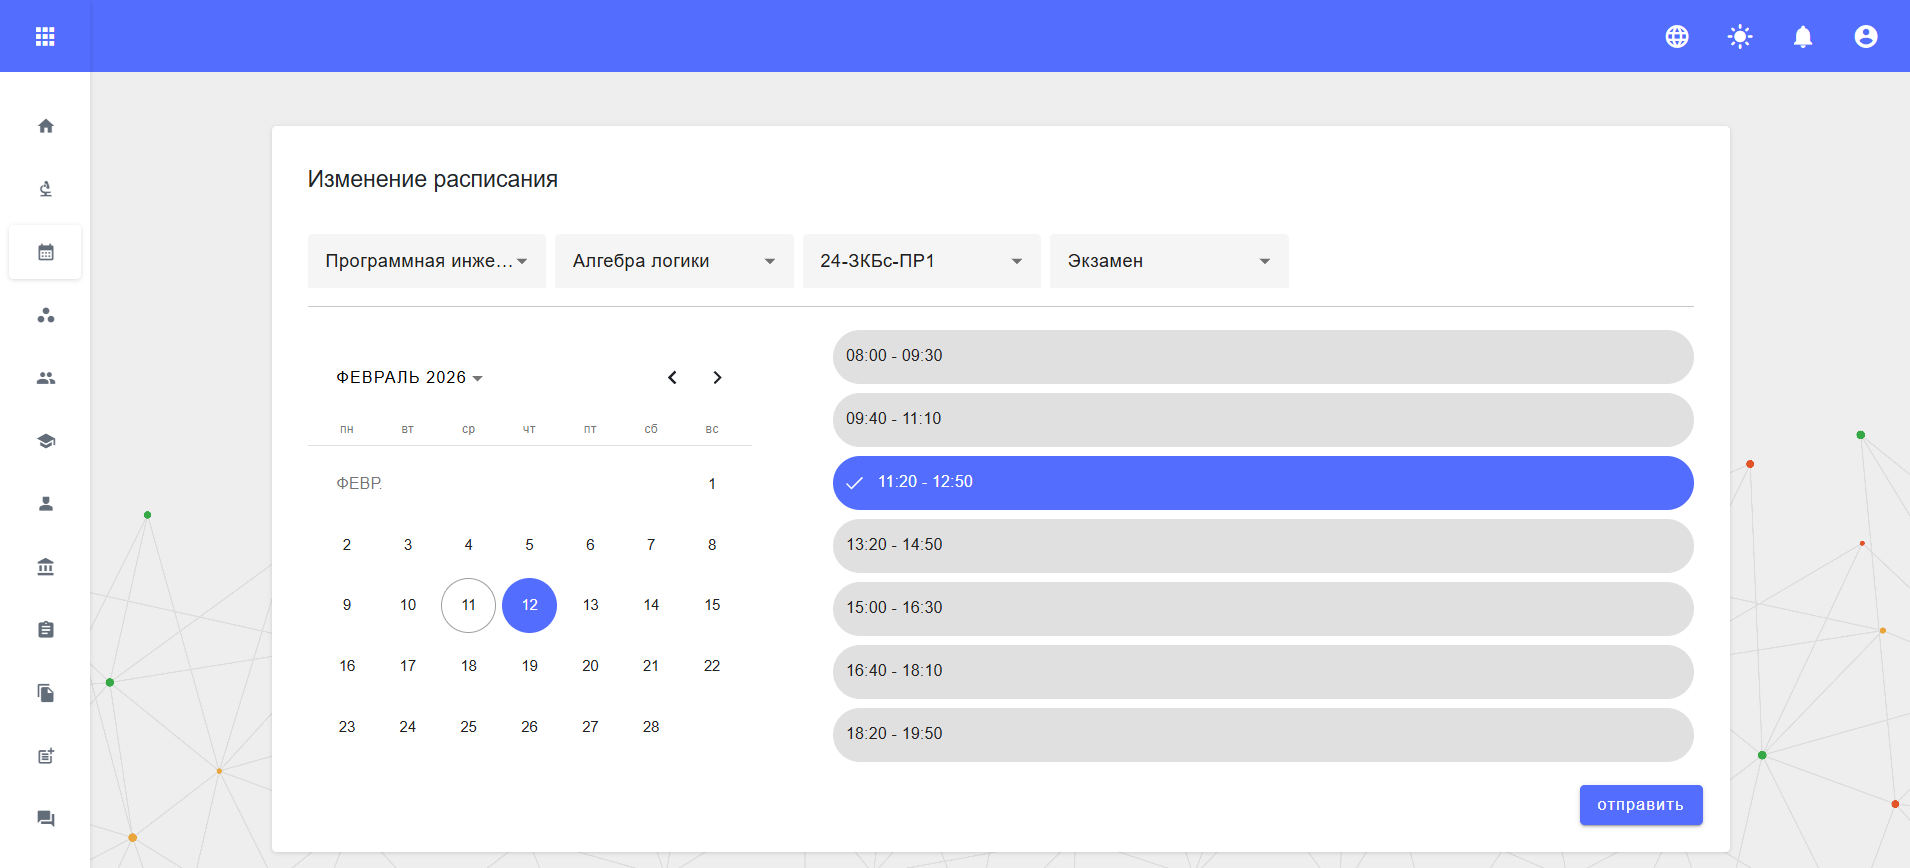Pick February 19 in the calendar
The height and width of the screenshot is (868, 1910).
point(529,666)
